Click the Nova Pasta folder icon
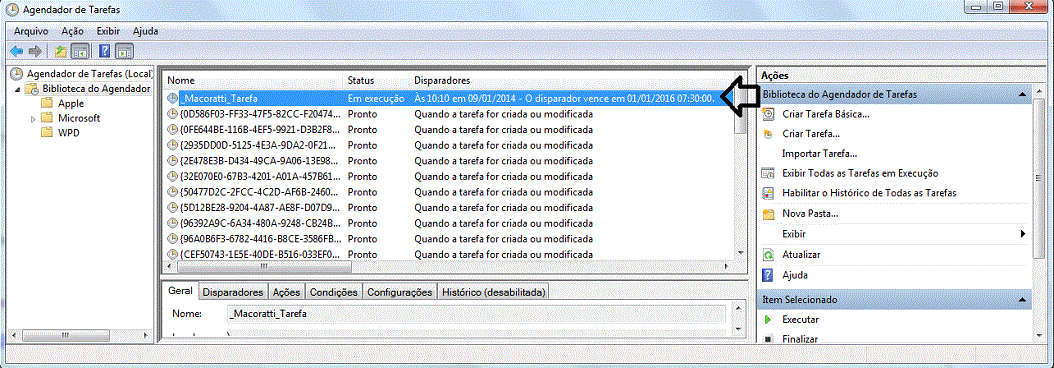The width and height of the screenshot is (1054, 368). pos(768,214)
